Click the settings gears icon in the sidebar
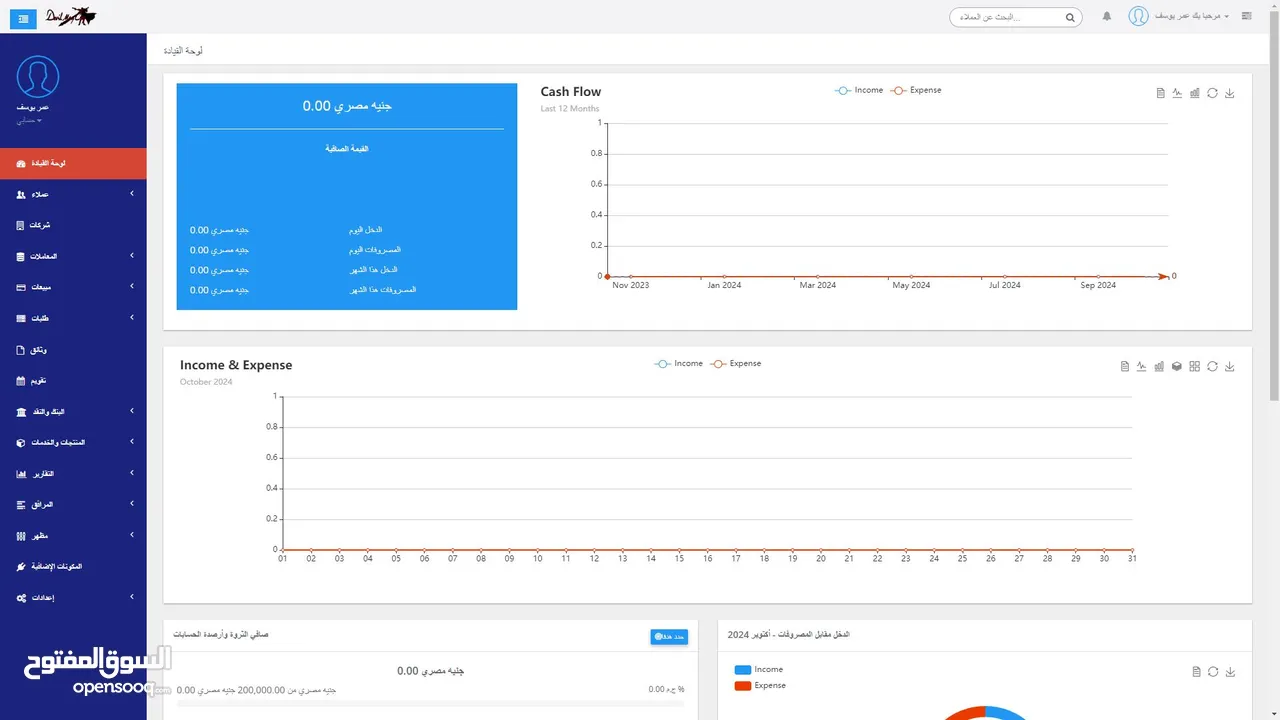The height and width of the screenshot is (720, 1280). 21,597
